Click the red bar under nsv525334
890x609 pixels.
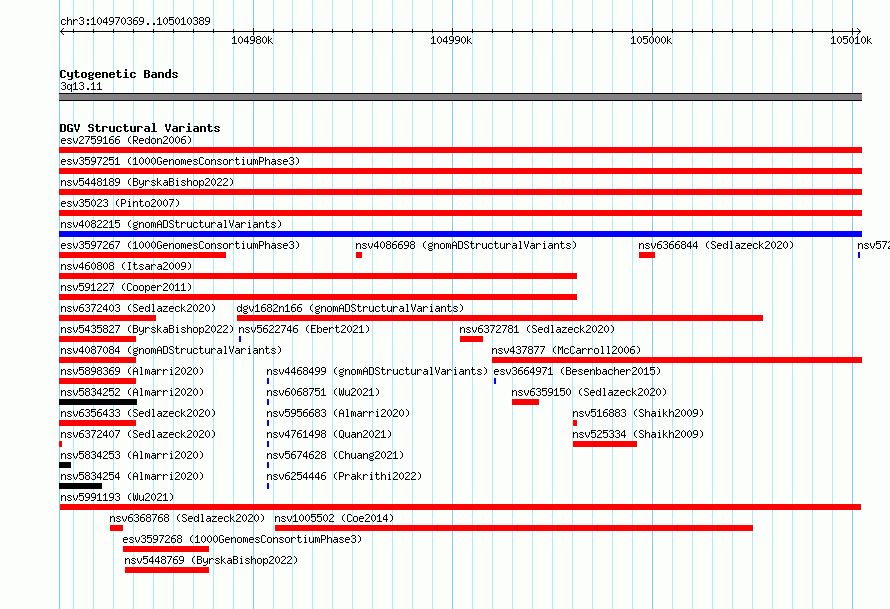(x=604, y=444)
